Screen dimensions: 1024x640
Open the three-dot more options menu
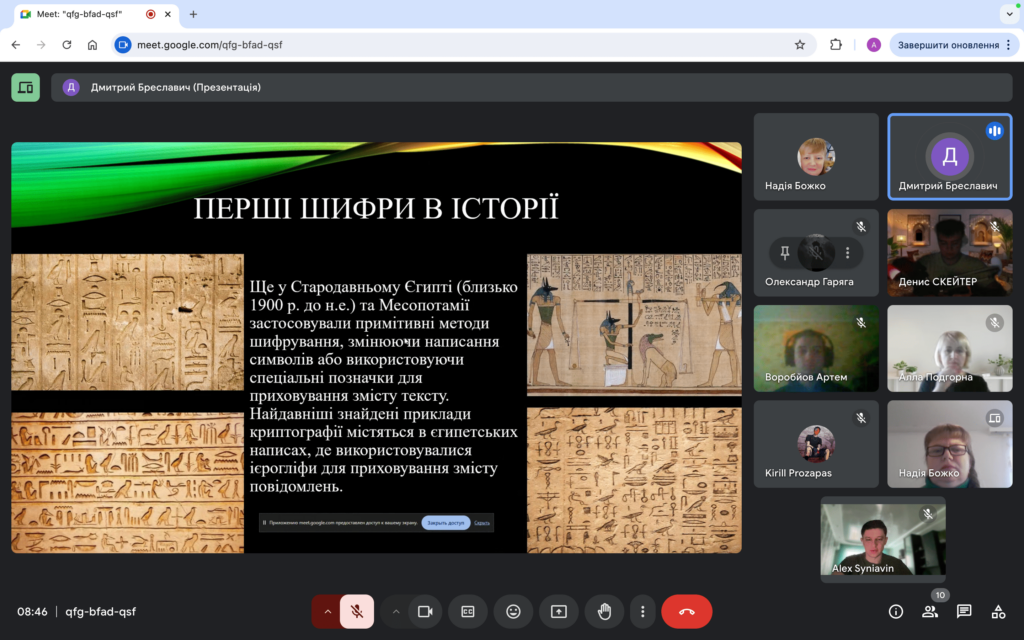click(x=643, y=611)
